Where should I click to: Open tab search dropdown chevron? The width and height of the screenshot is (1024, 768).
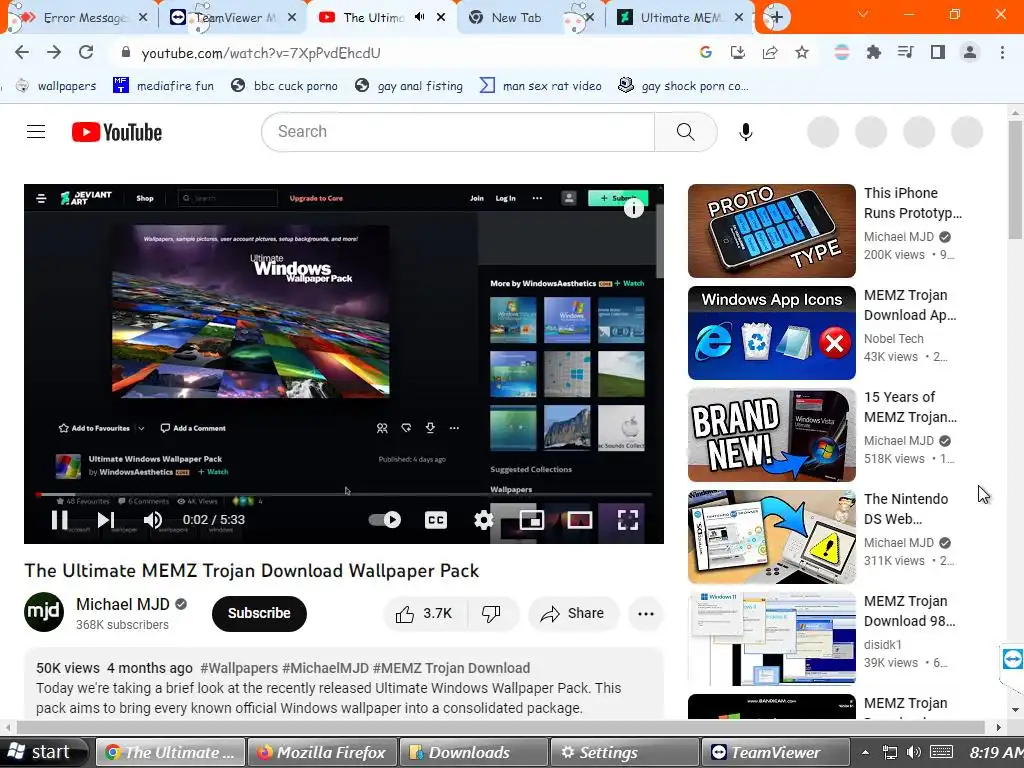point(863,14)
